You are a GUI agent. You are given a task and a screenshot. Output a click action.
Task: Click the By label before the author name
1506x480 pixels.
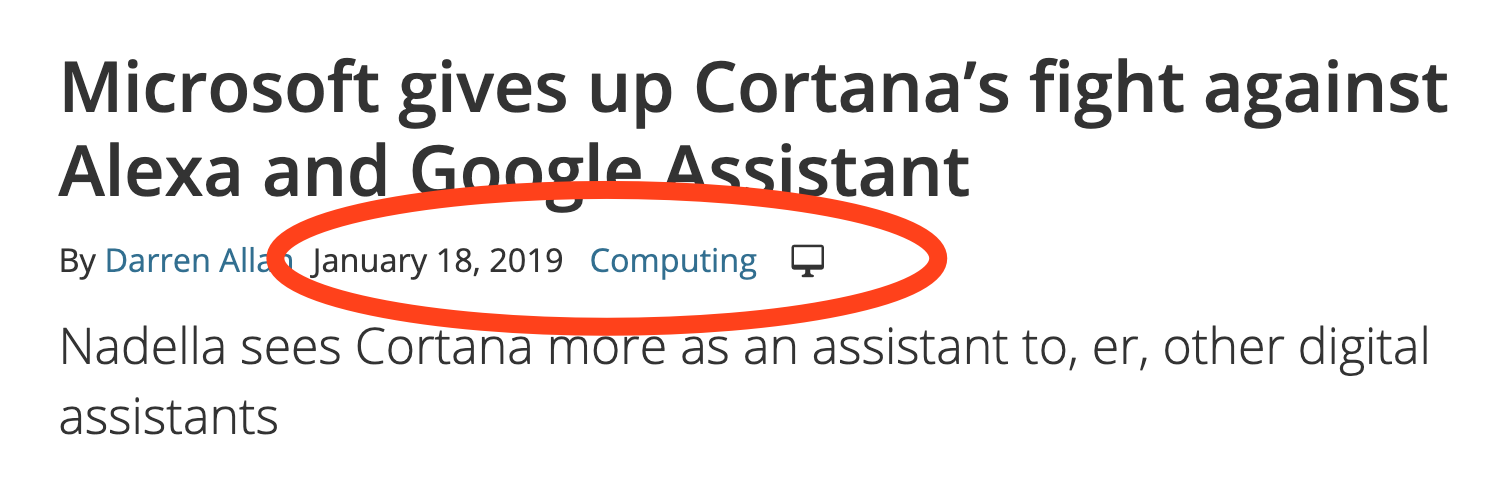[76, 262]
